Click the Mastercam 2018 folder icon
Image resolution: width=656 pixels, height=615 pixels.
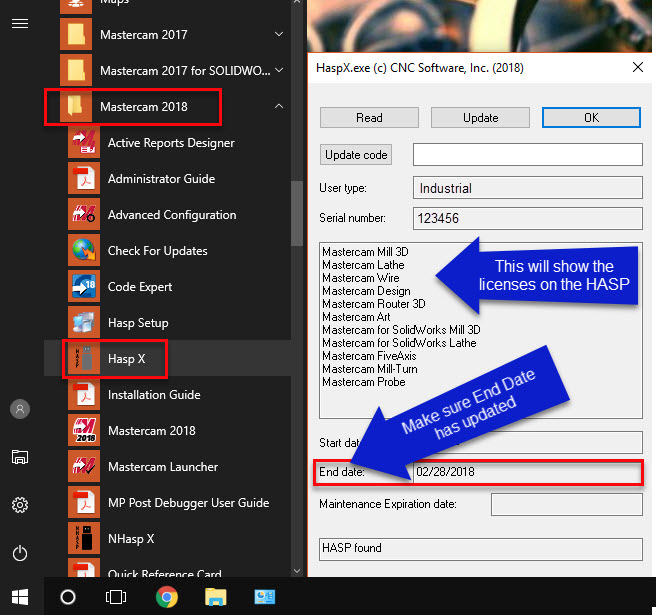point(76,106)
